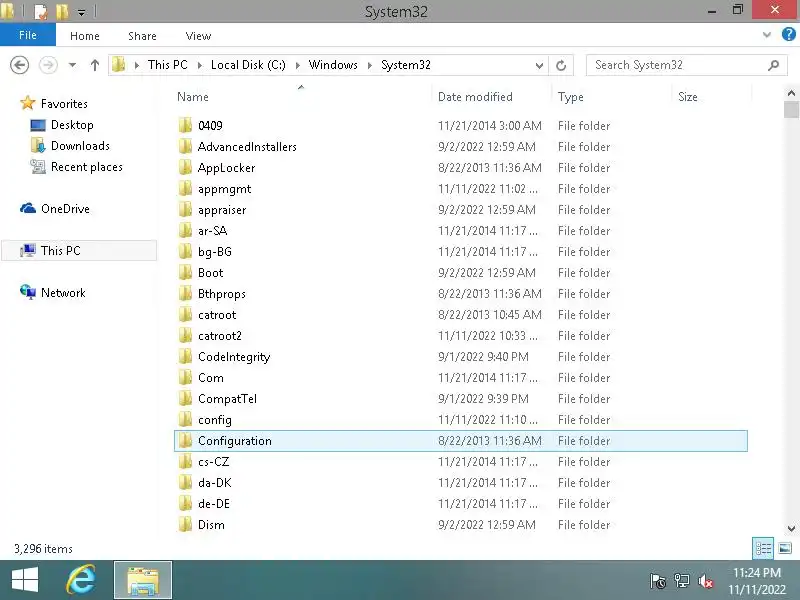800x600 pixels.
Task: Switch to Details view icon
Action: point(763,548)
